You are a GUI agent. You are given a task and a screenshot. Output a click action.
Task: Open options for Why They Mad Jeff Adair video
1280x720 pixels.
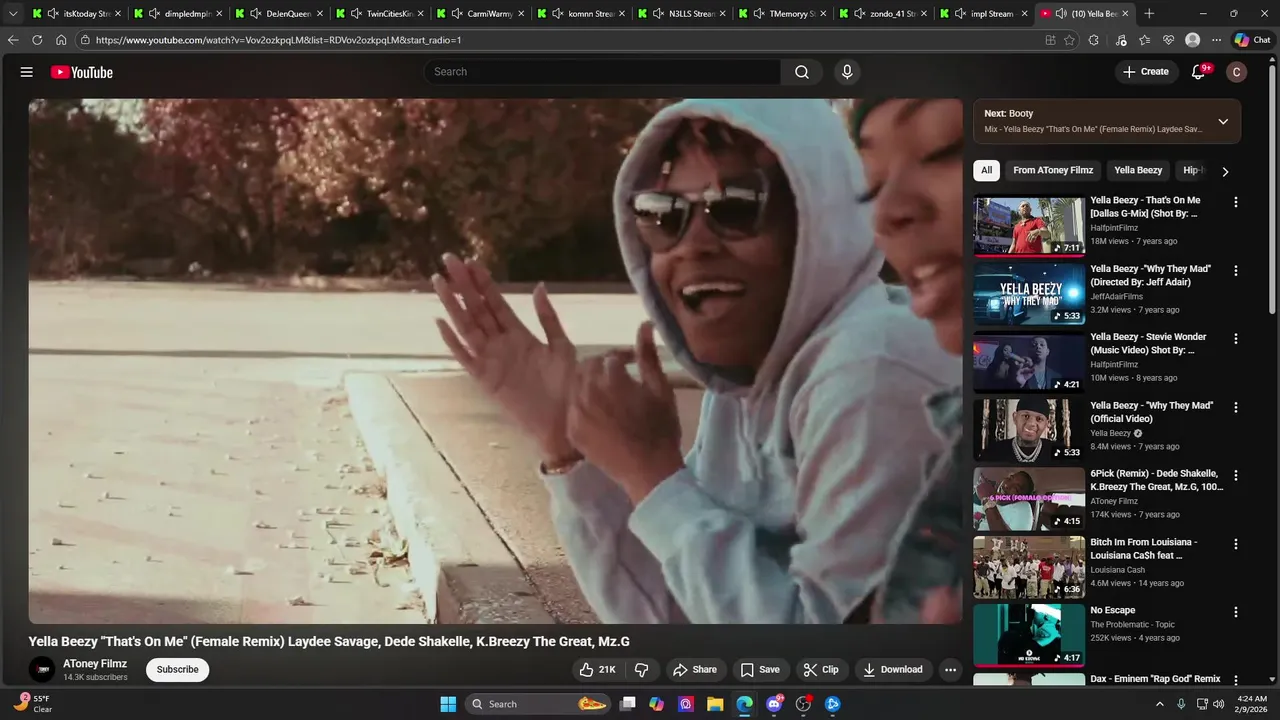1236,270
